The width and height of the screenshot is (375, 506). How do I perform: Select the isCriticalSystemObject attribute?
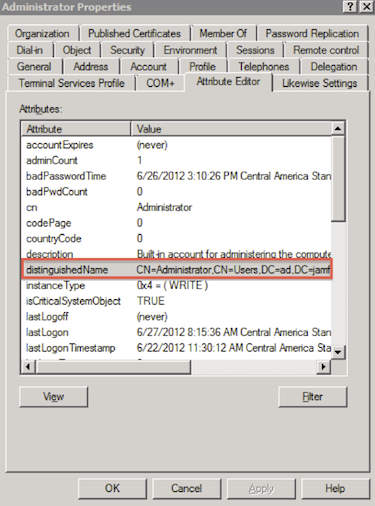tap(177, 301)
